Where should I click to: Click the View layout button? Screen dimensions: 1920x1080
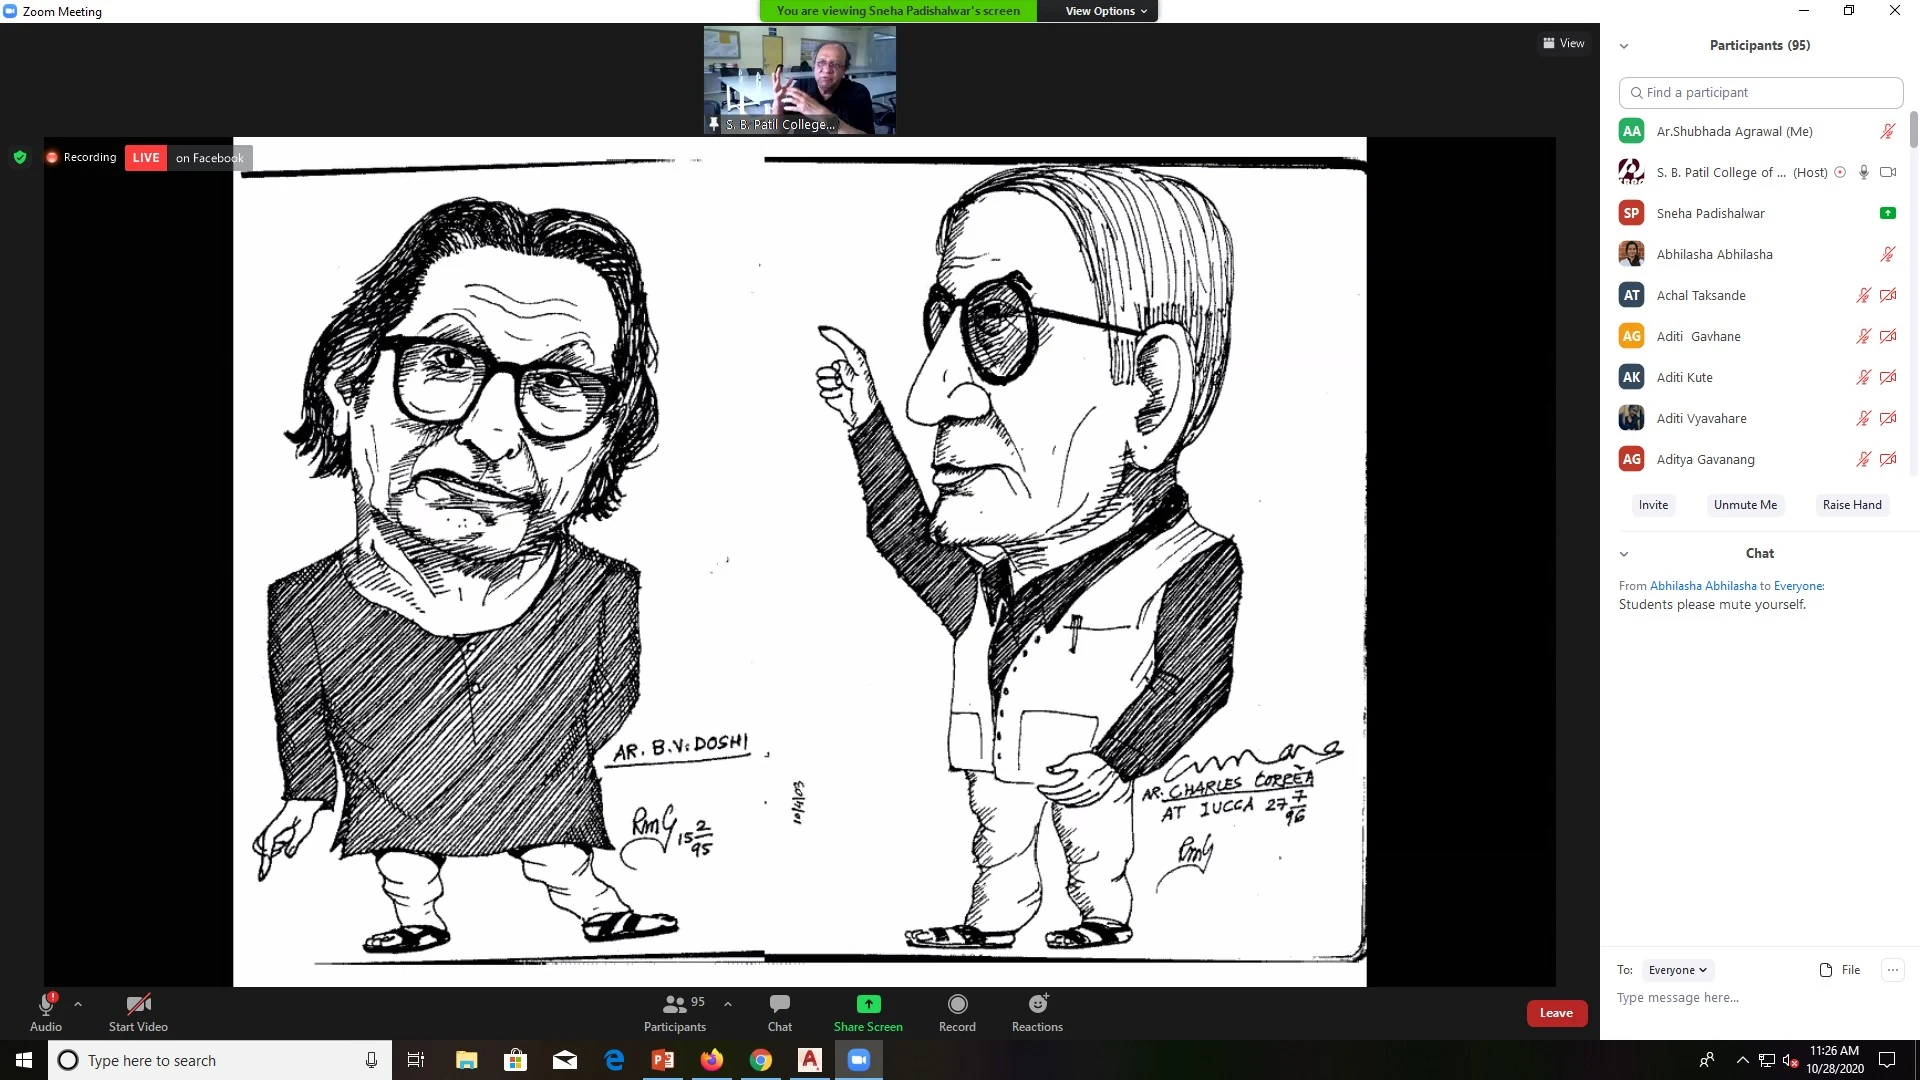click(1564, 43)
